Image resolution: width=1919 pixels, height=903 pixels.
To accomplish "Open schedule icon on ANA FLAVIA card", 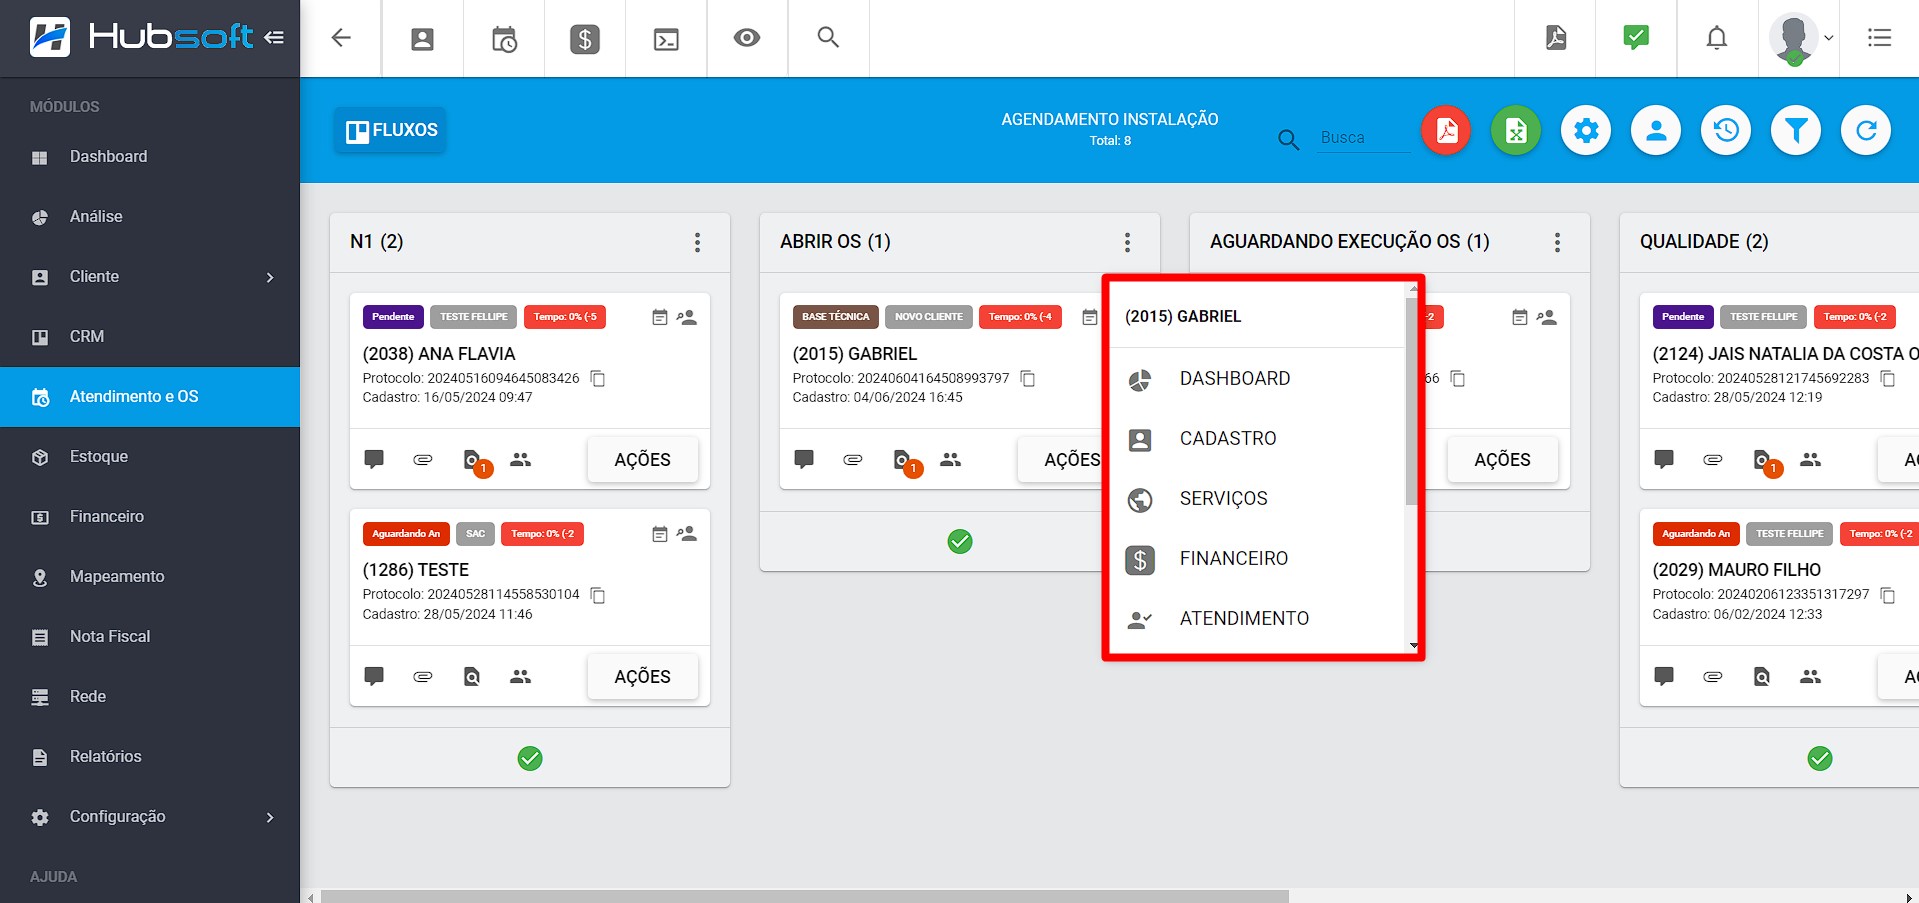I will pyautogui.click(x=659, y=317).
